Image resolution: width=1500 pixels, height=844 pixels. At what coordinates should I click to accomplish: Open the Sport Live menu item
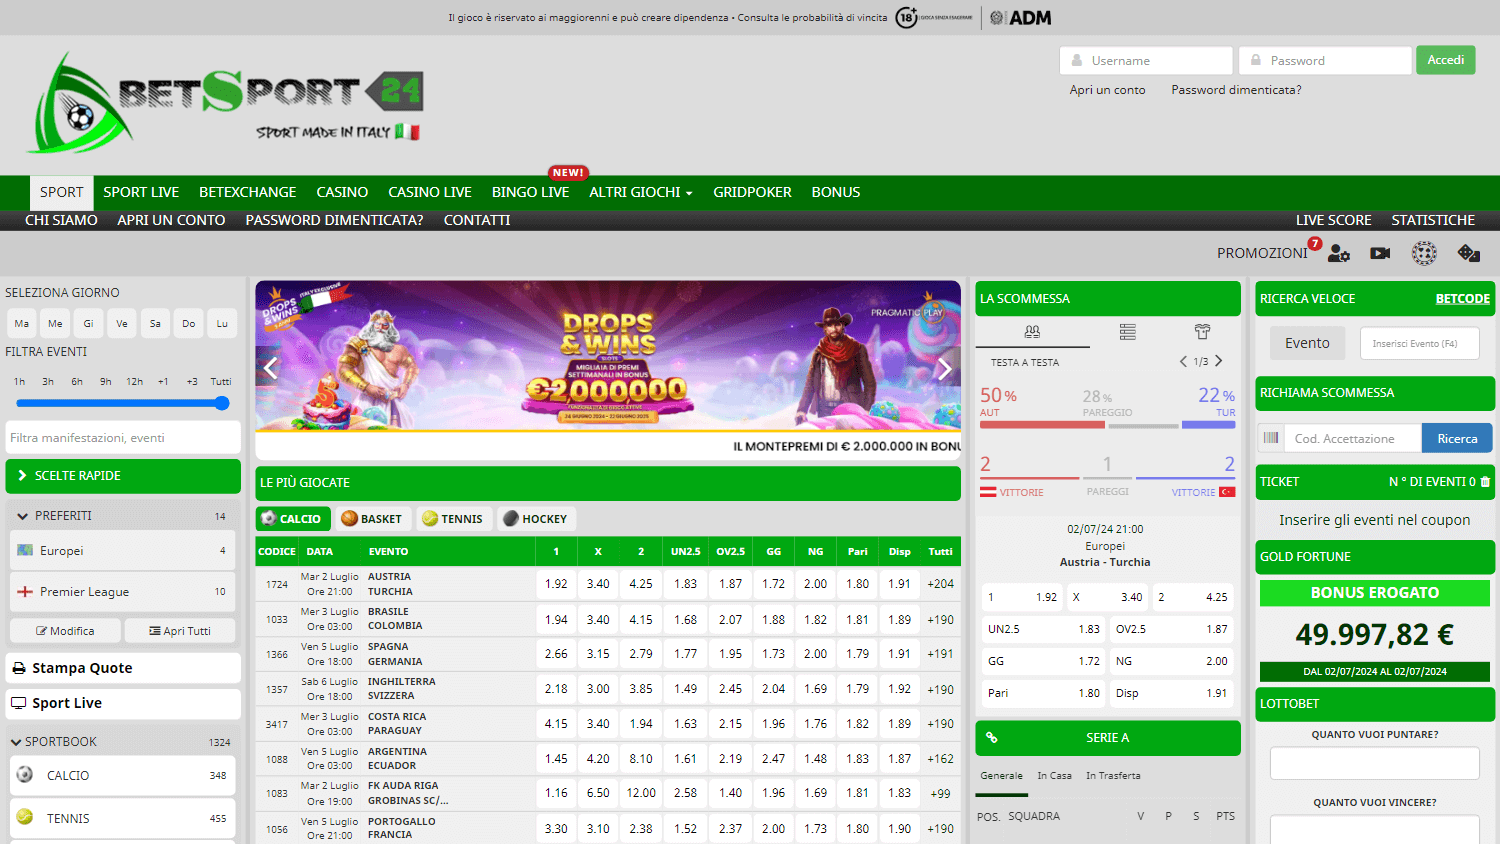141,192
